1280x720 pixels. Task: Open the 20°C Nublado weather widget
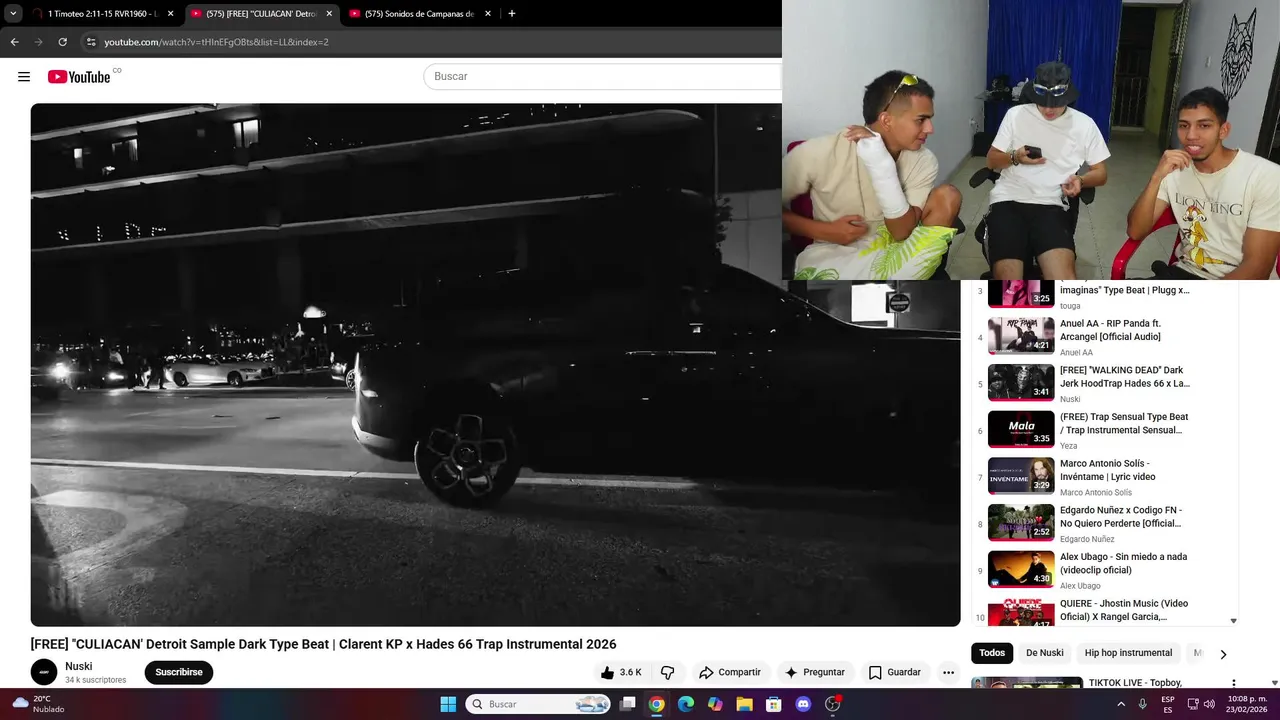click(36, 704)
